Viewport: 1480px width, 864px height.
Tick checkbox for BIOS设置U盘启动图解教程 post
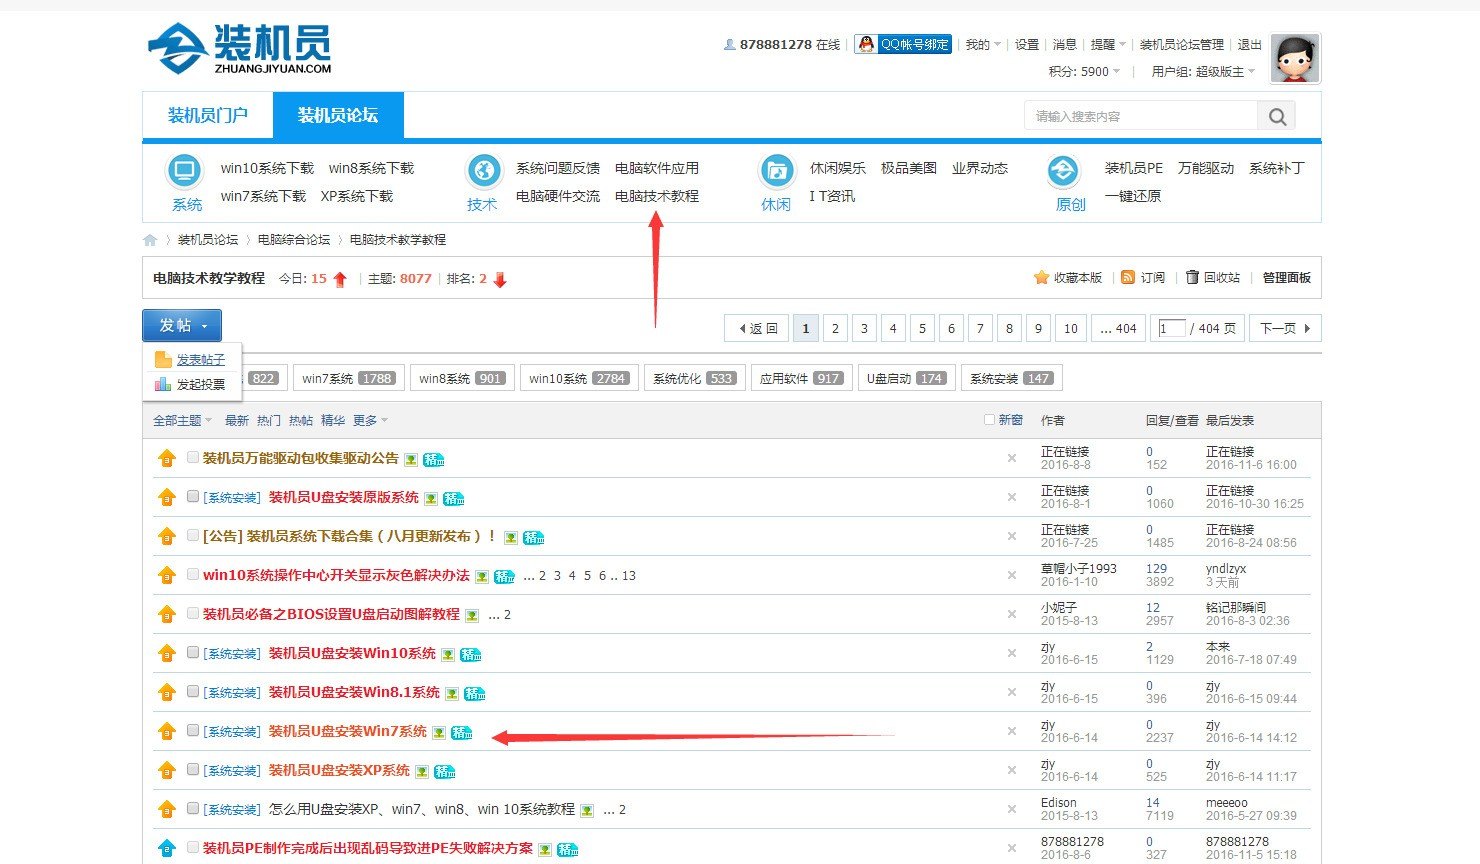click(x=193, y=614)
